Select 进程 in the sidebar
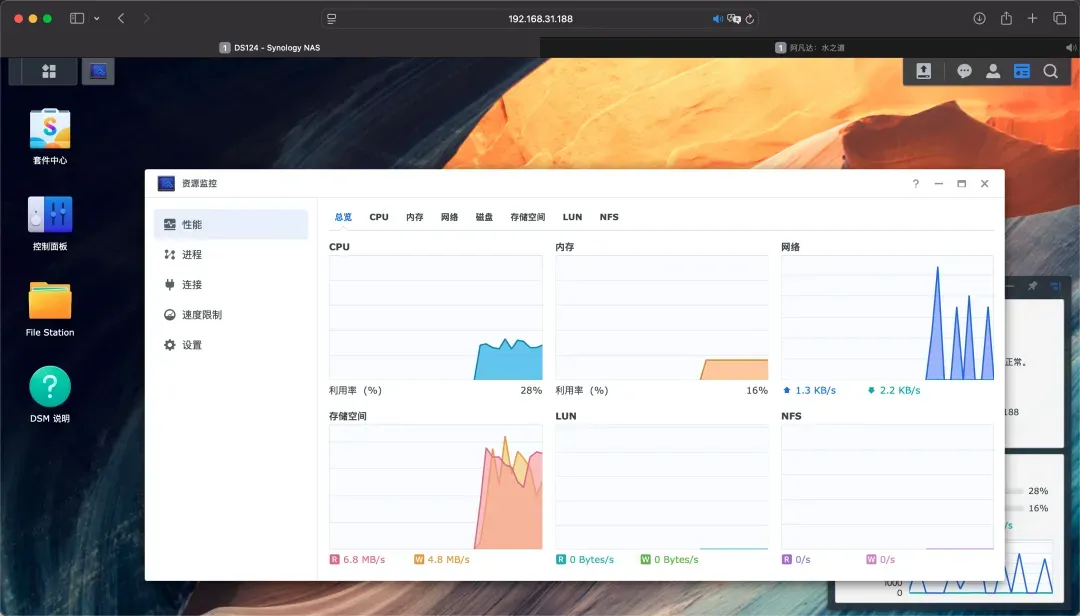 tap(231, 255)
